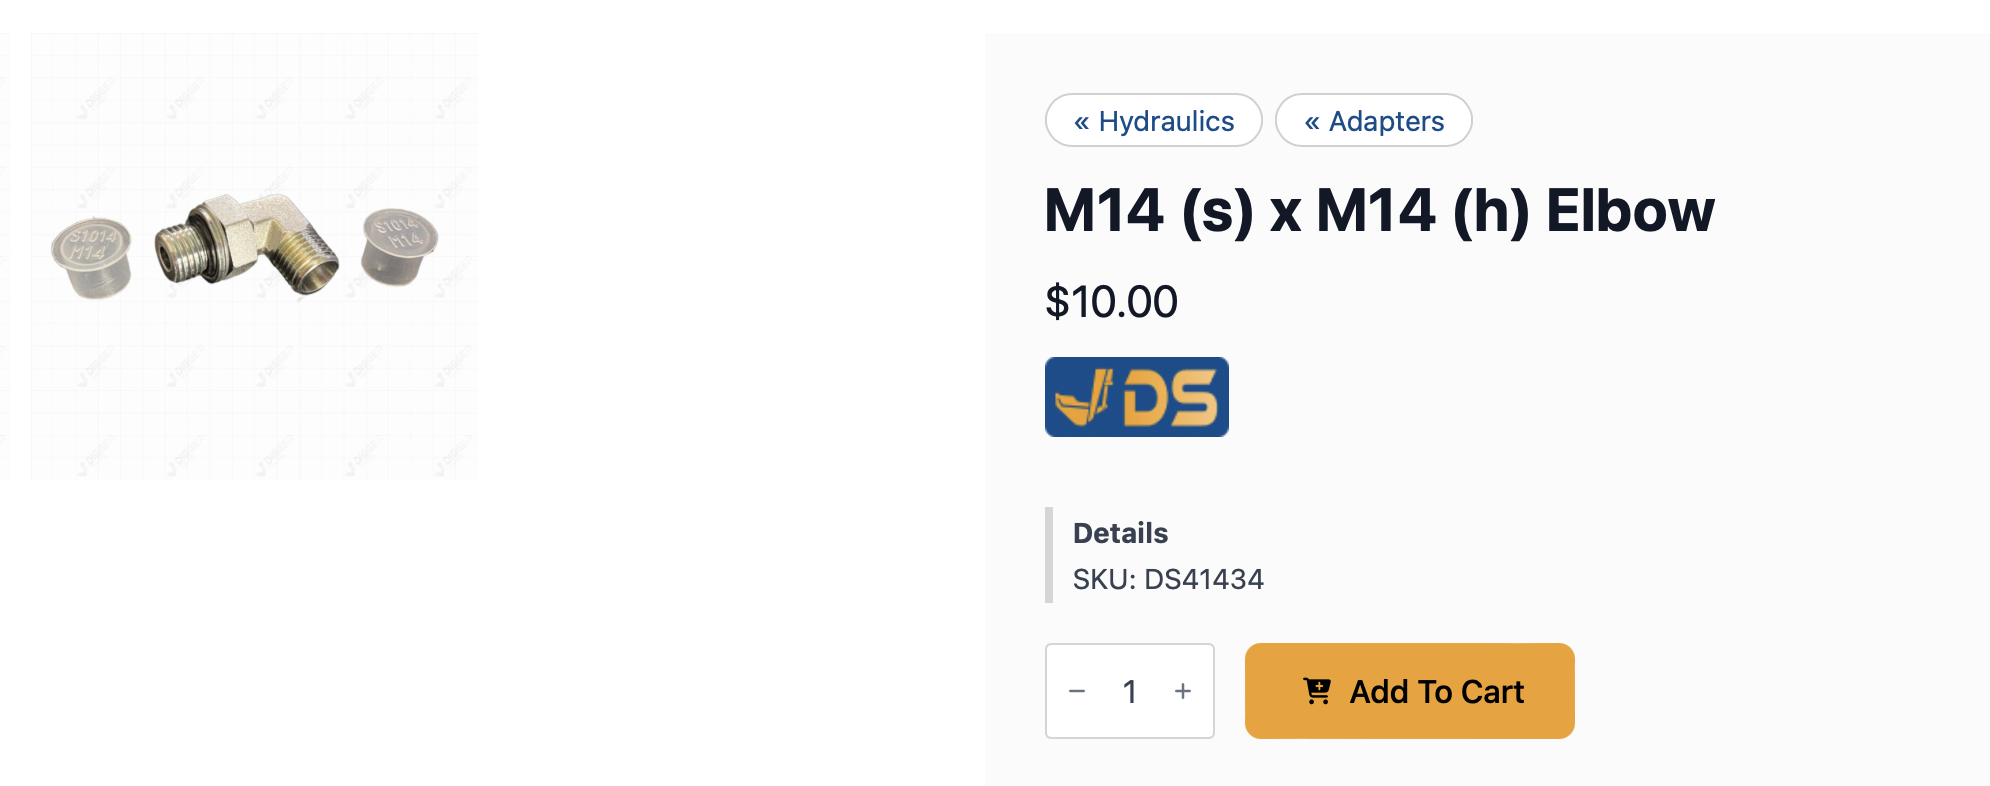The width and height of the screenshot is (1990, 786).
Task: Increase quantity with the plus button
Action: pyautogui.click(x=1183, y=691)
